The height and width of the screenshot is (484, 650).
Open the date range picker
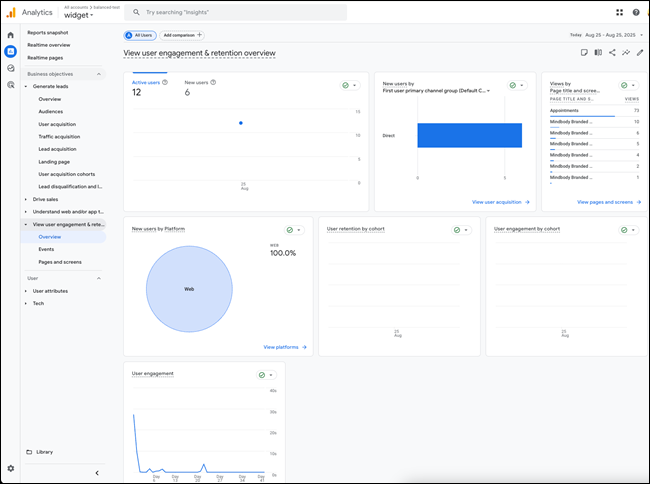click(606, 35)
